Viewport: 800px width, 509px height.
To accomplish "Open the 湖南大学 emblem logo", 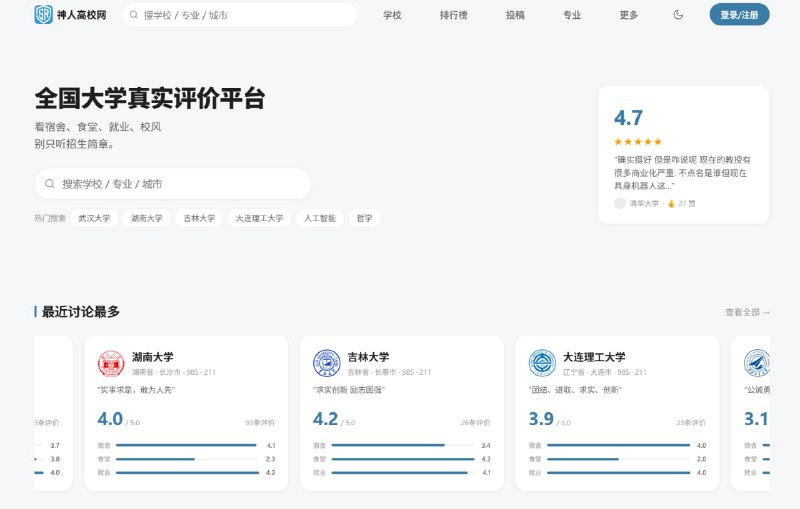I will click(111, 364).
